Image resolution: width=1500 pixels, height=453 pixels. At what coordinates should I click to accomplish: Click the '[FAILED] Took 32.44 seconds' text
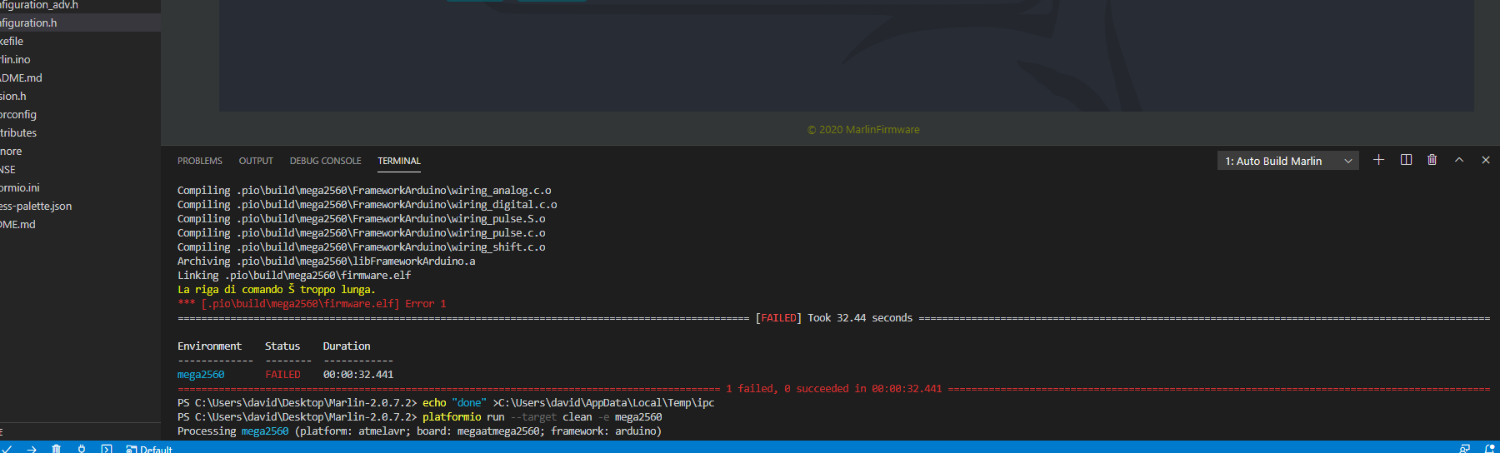tap(835, 317)
